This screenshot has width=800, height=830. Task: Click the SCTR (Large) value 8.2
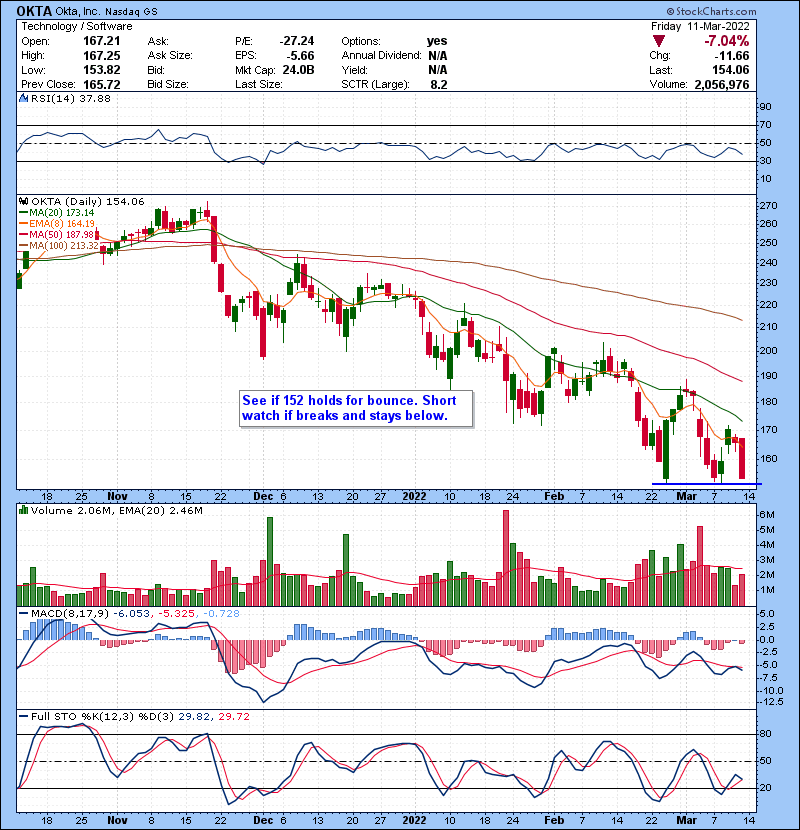coord(439,85)
